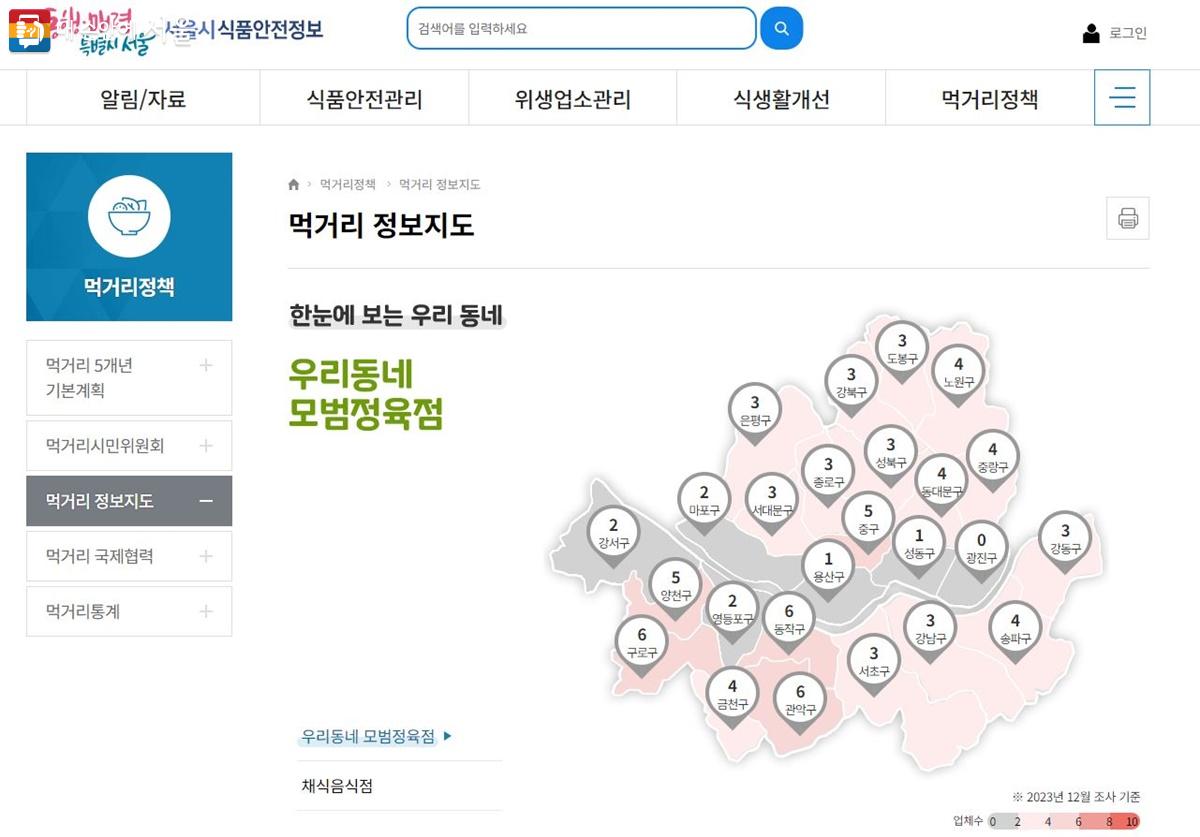Viewport: 1200px width, 837px height.
Task: Click the 우리동네 모범정육점 link
Action: [x=367, y=735]
